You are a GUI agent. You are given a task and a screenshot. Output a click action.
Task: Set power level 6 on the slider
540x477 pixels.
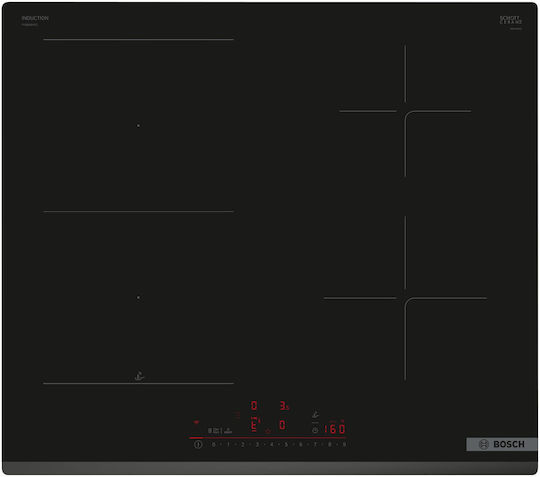[301, 444]
